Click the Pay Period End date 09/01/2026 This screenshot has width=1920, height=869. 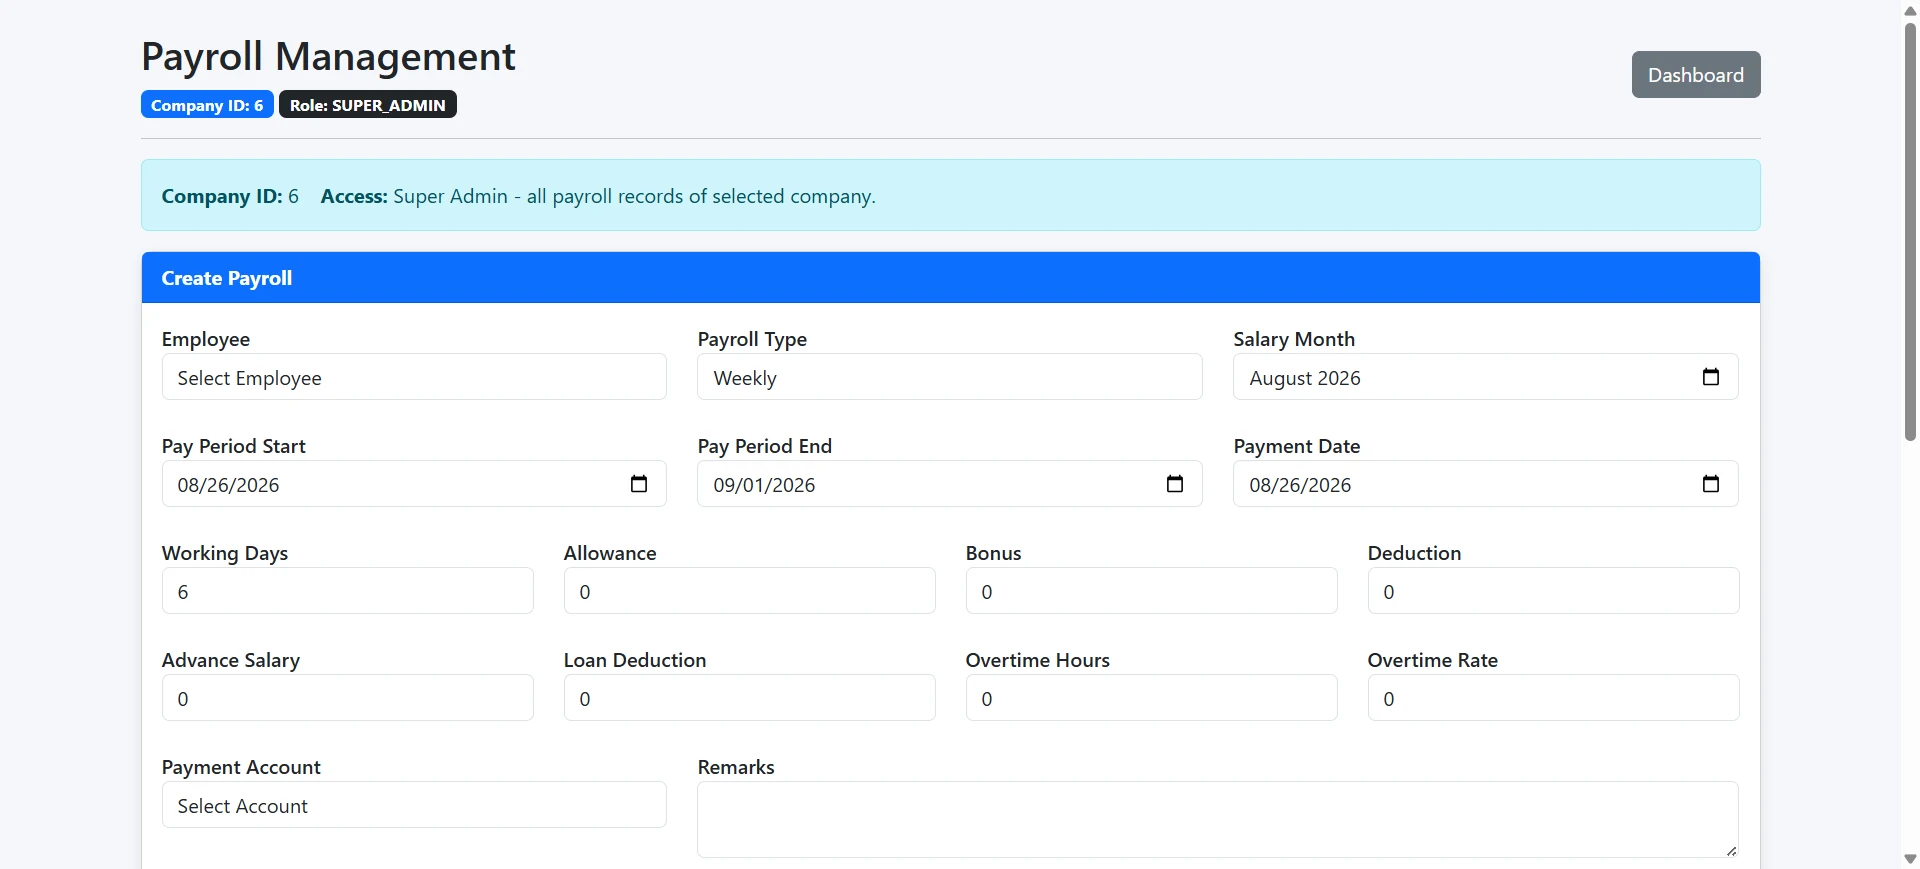764,485
